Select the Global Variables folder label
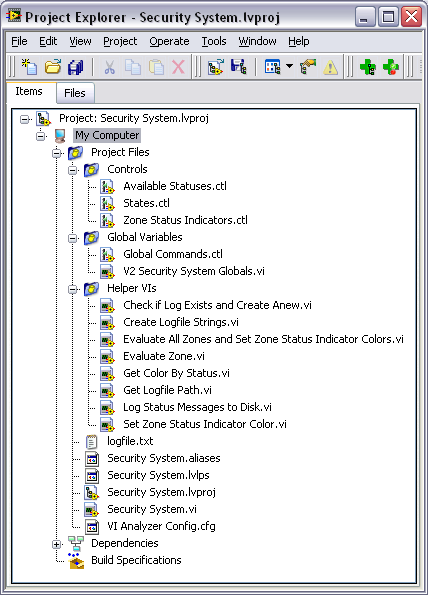 145,237
